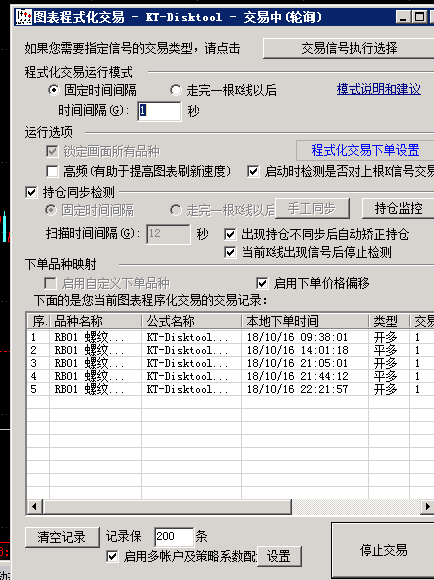Image resolution: width=434 pixels, height=580 pixels.
Task: Toggle 启用下单价格偏移 checkbox
Action: pos(262,283)
